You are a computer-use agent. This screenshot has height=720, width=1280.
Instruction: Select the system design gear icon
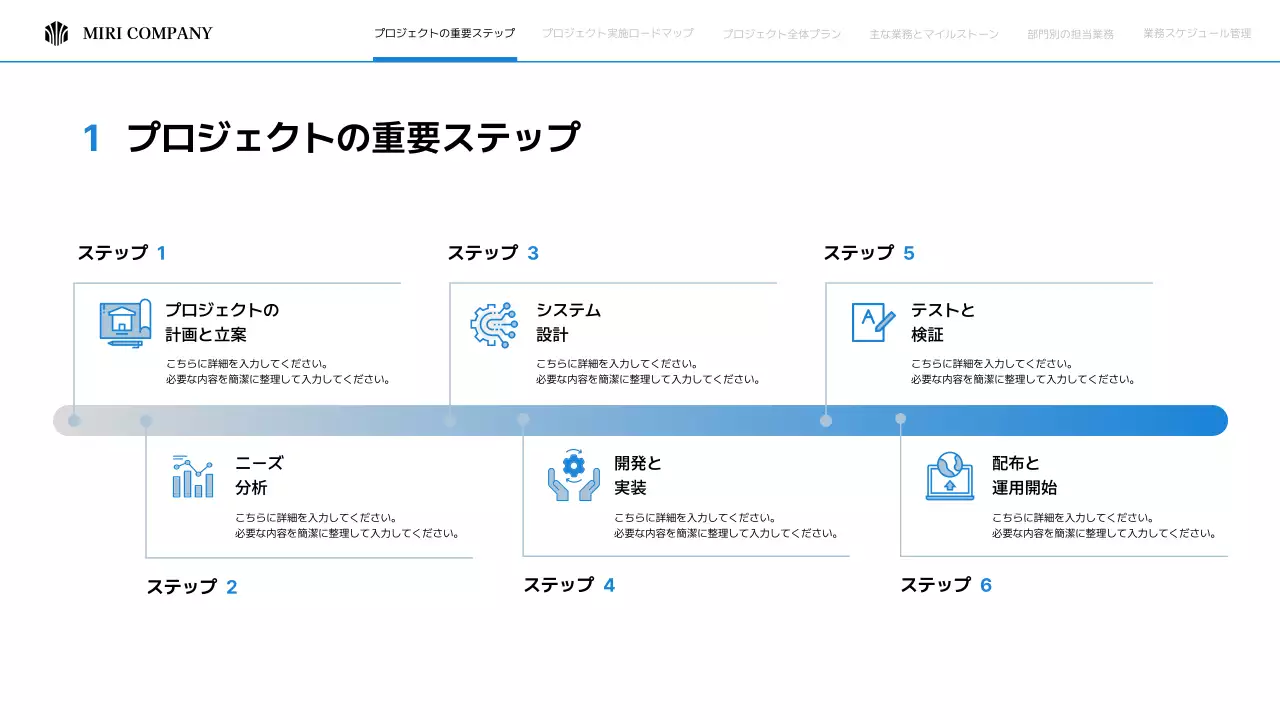tap(495, 322)
